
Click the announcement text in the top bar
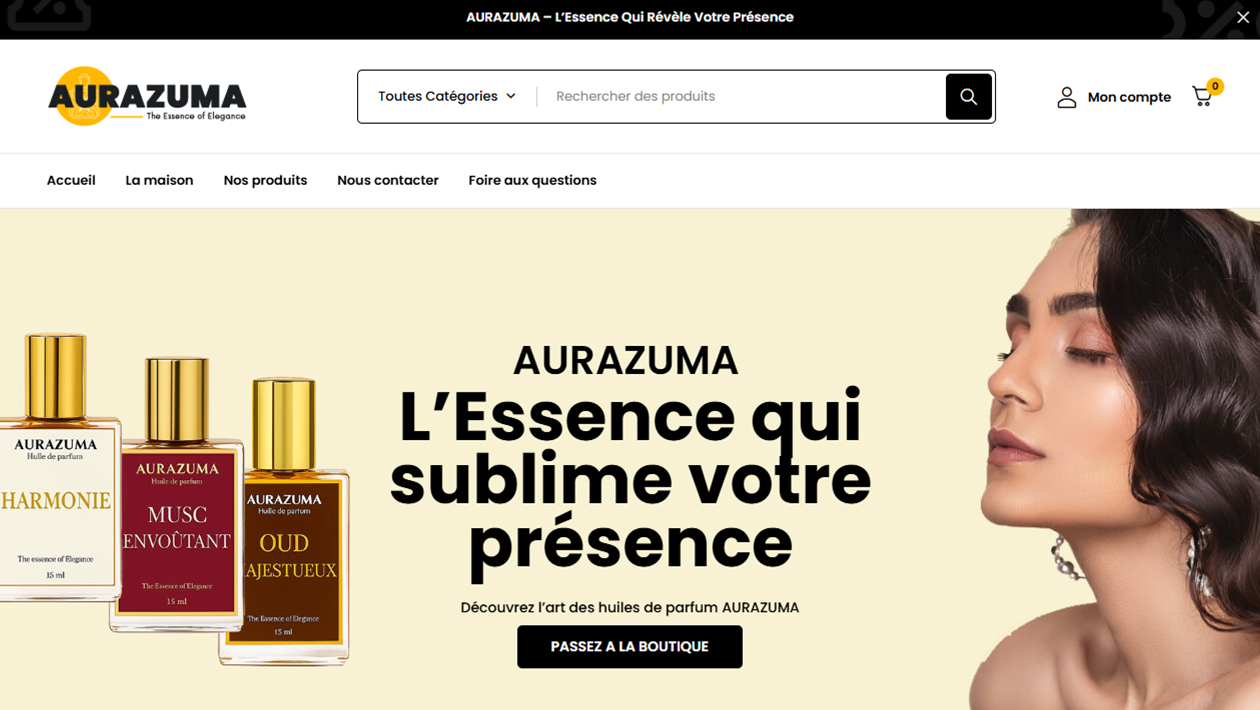click(630, 17)
